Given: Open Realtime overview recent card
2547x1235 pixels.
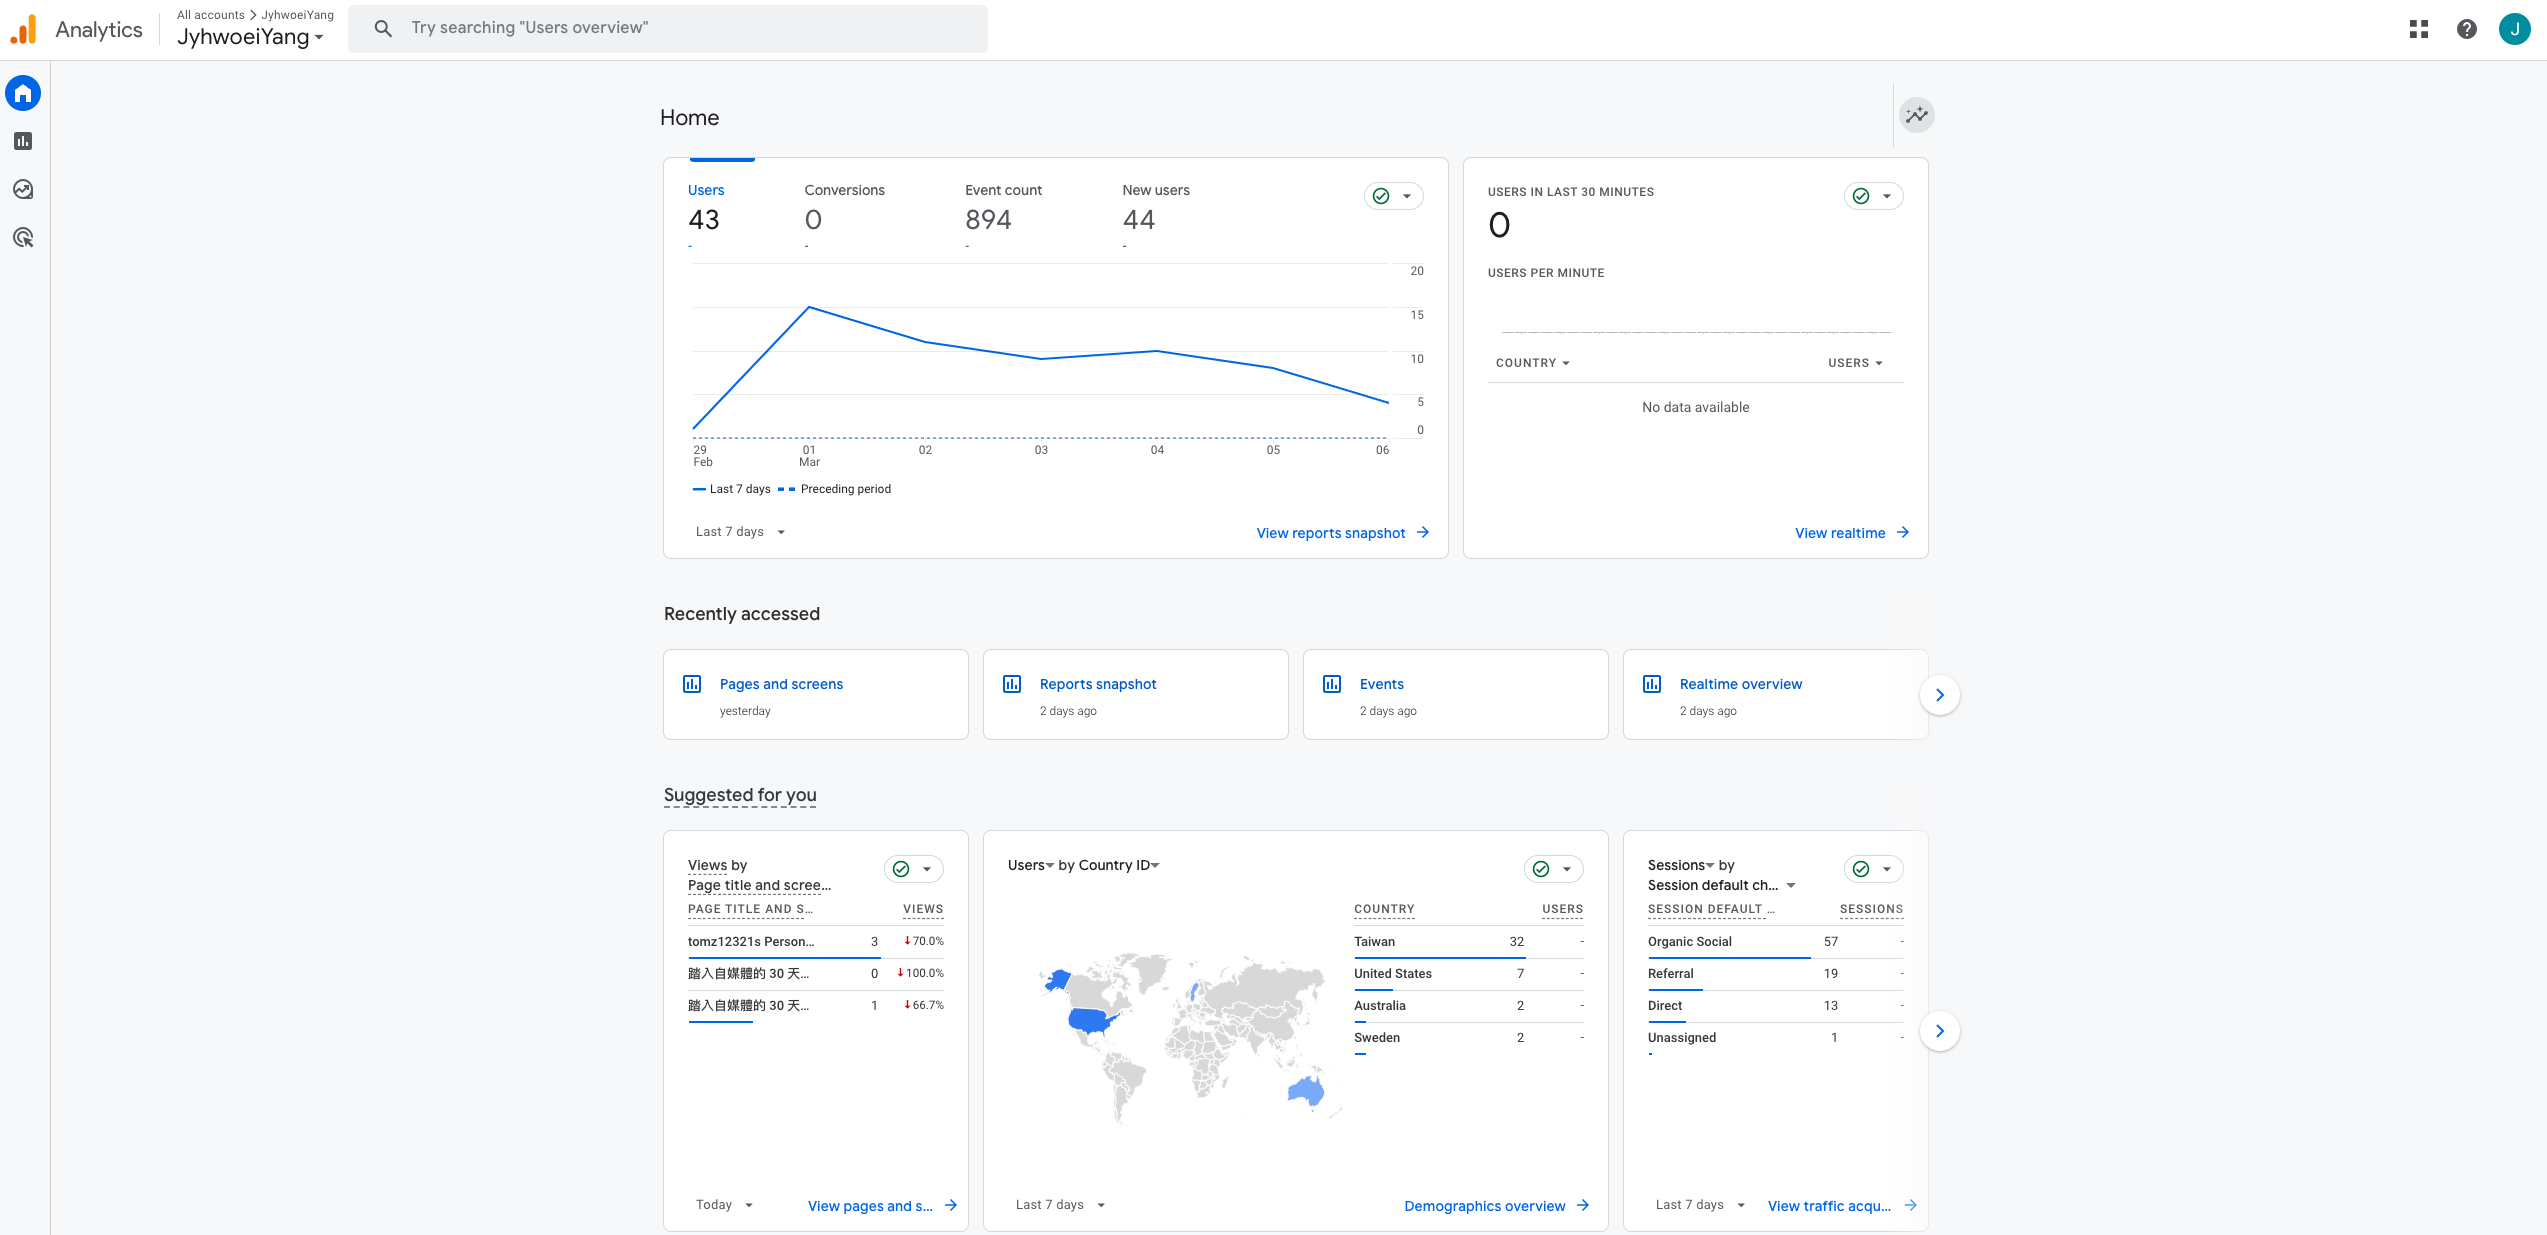Looking at the screenshot, I should tap(1776, 695).
